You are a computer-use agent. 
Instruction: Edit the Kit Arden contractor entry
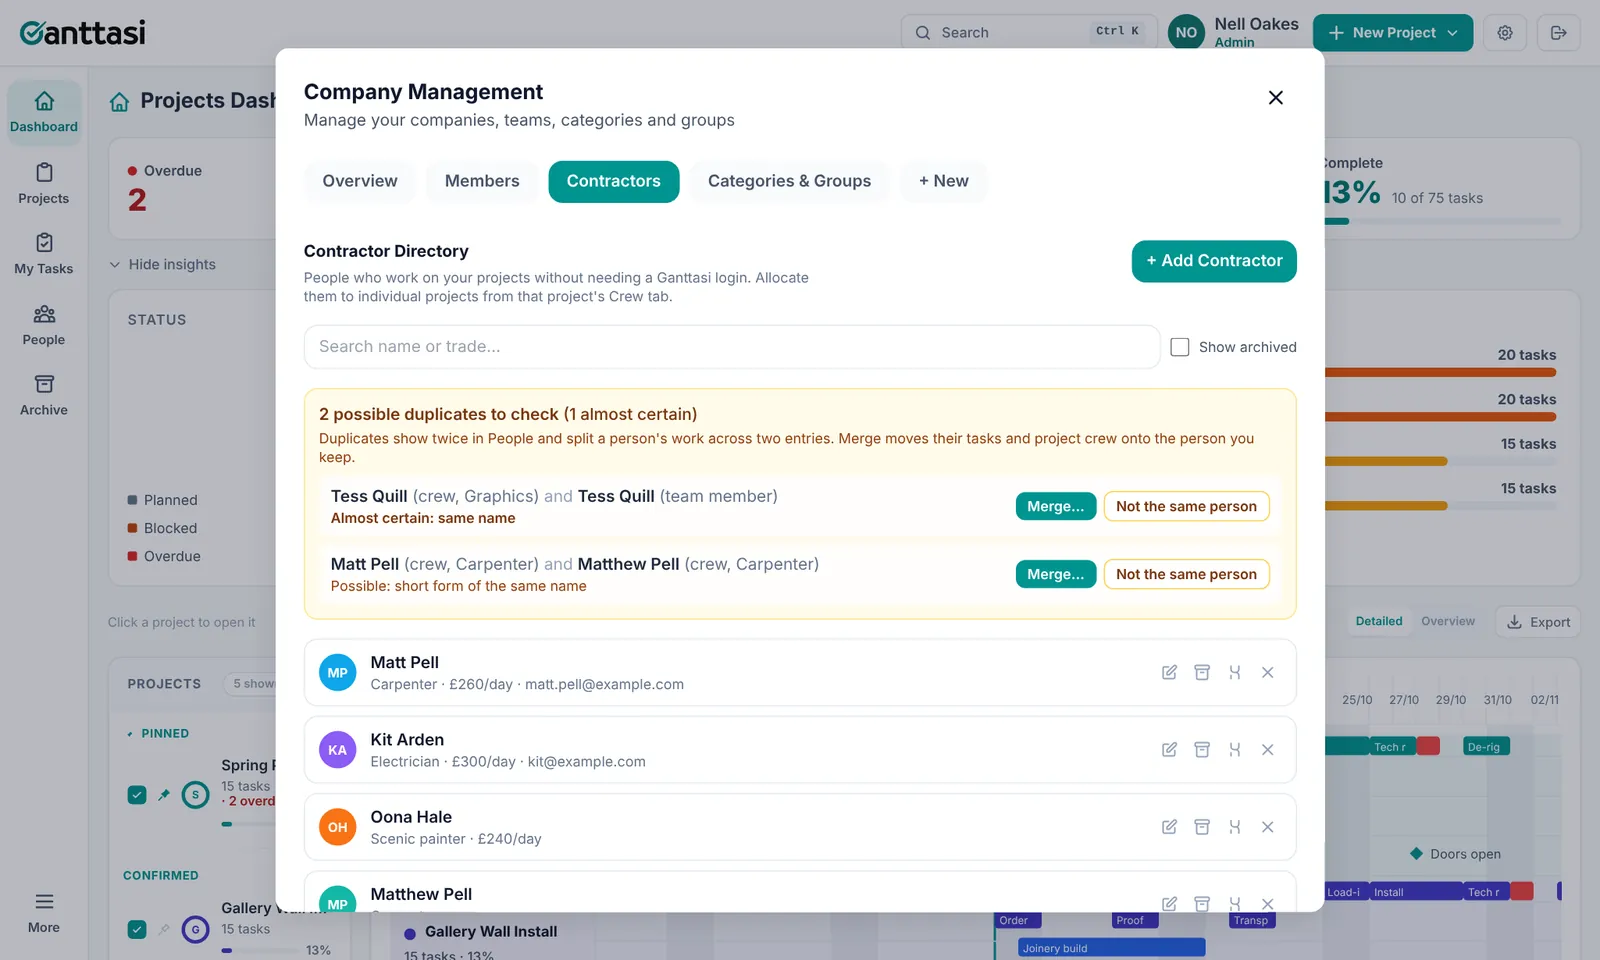(x=1169, y=750)
